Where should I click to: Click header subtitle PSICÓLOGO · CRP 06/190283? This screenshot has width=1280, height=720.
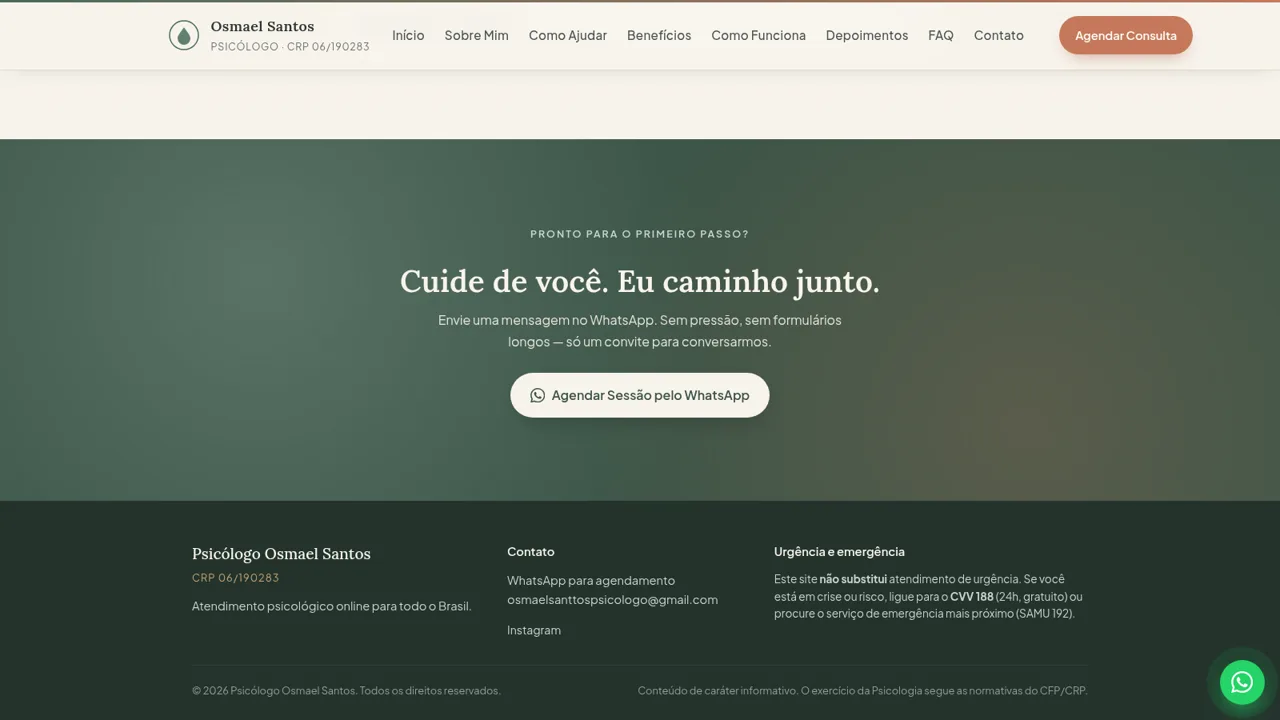pos(290,47)
